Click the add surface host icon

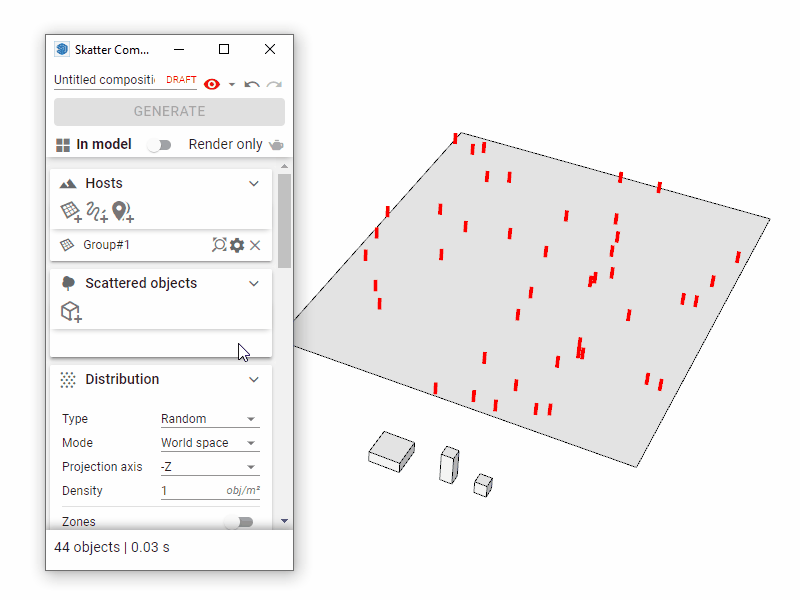pos(71,211)
